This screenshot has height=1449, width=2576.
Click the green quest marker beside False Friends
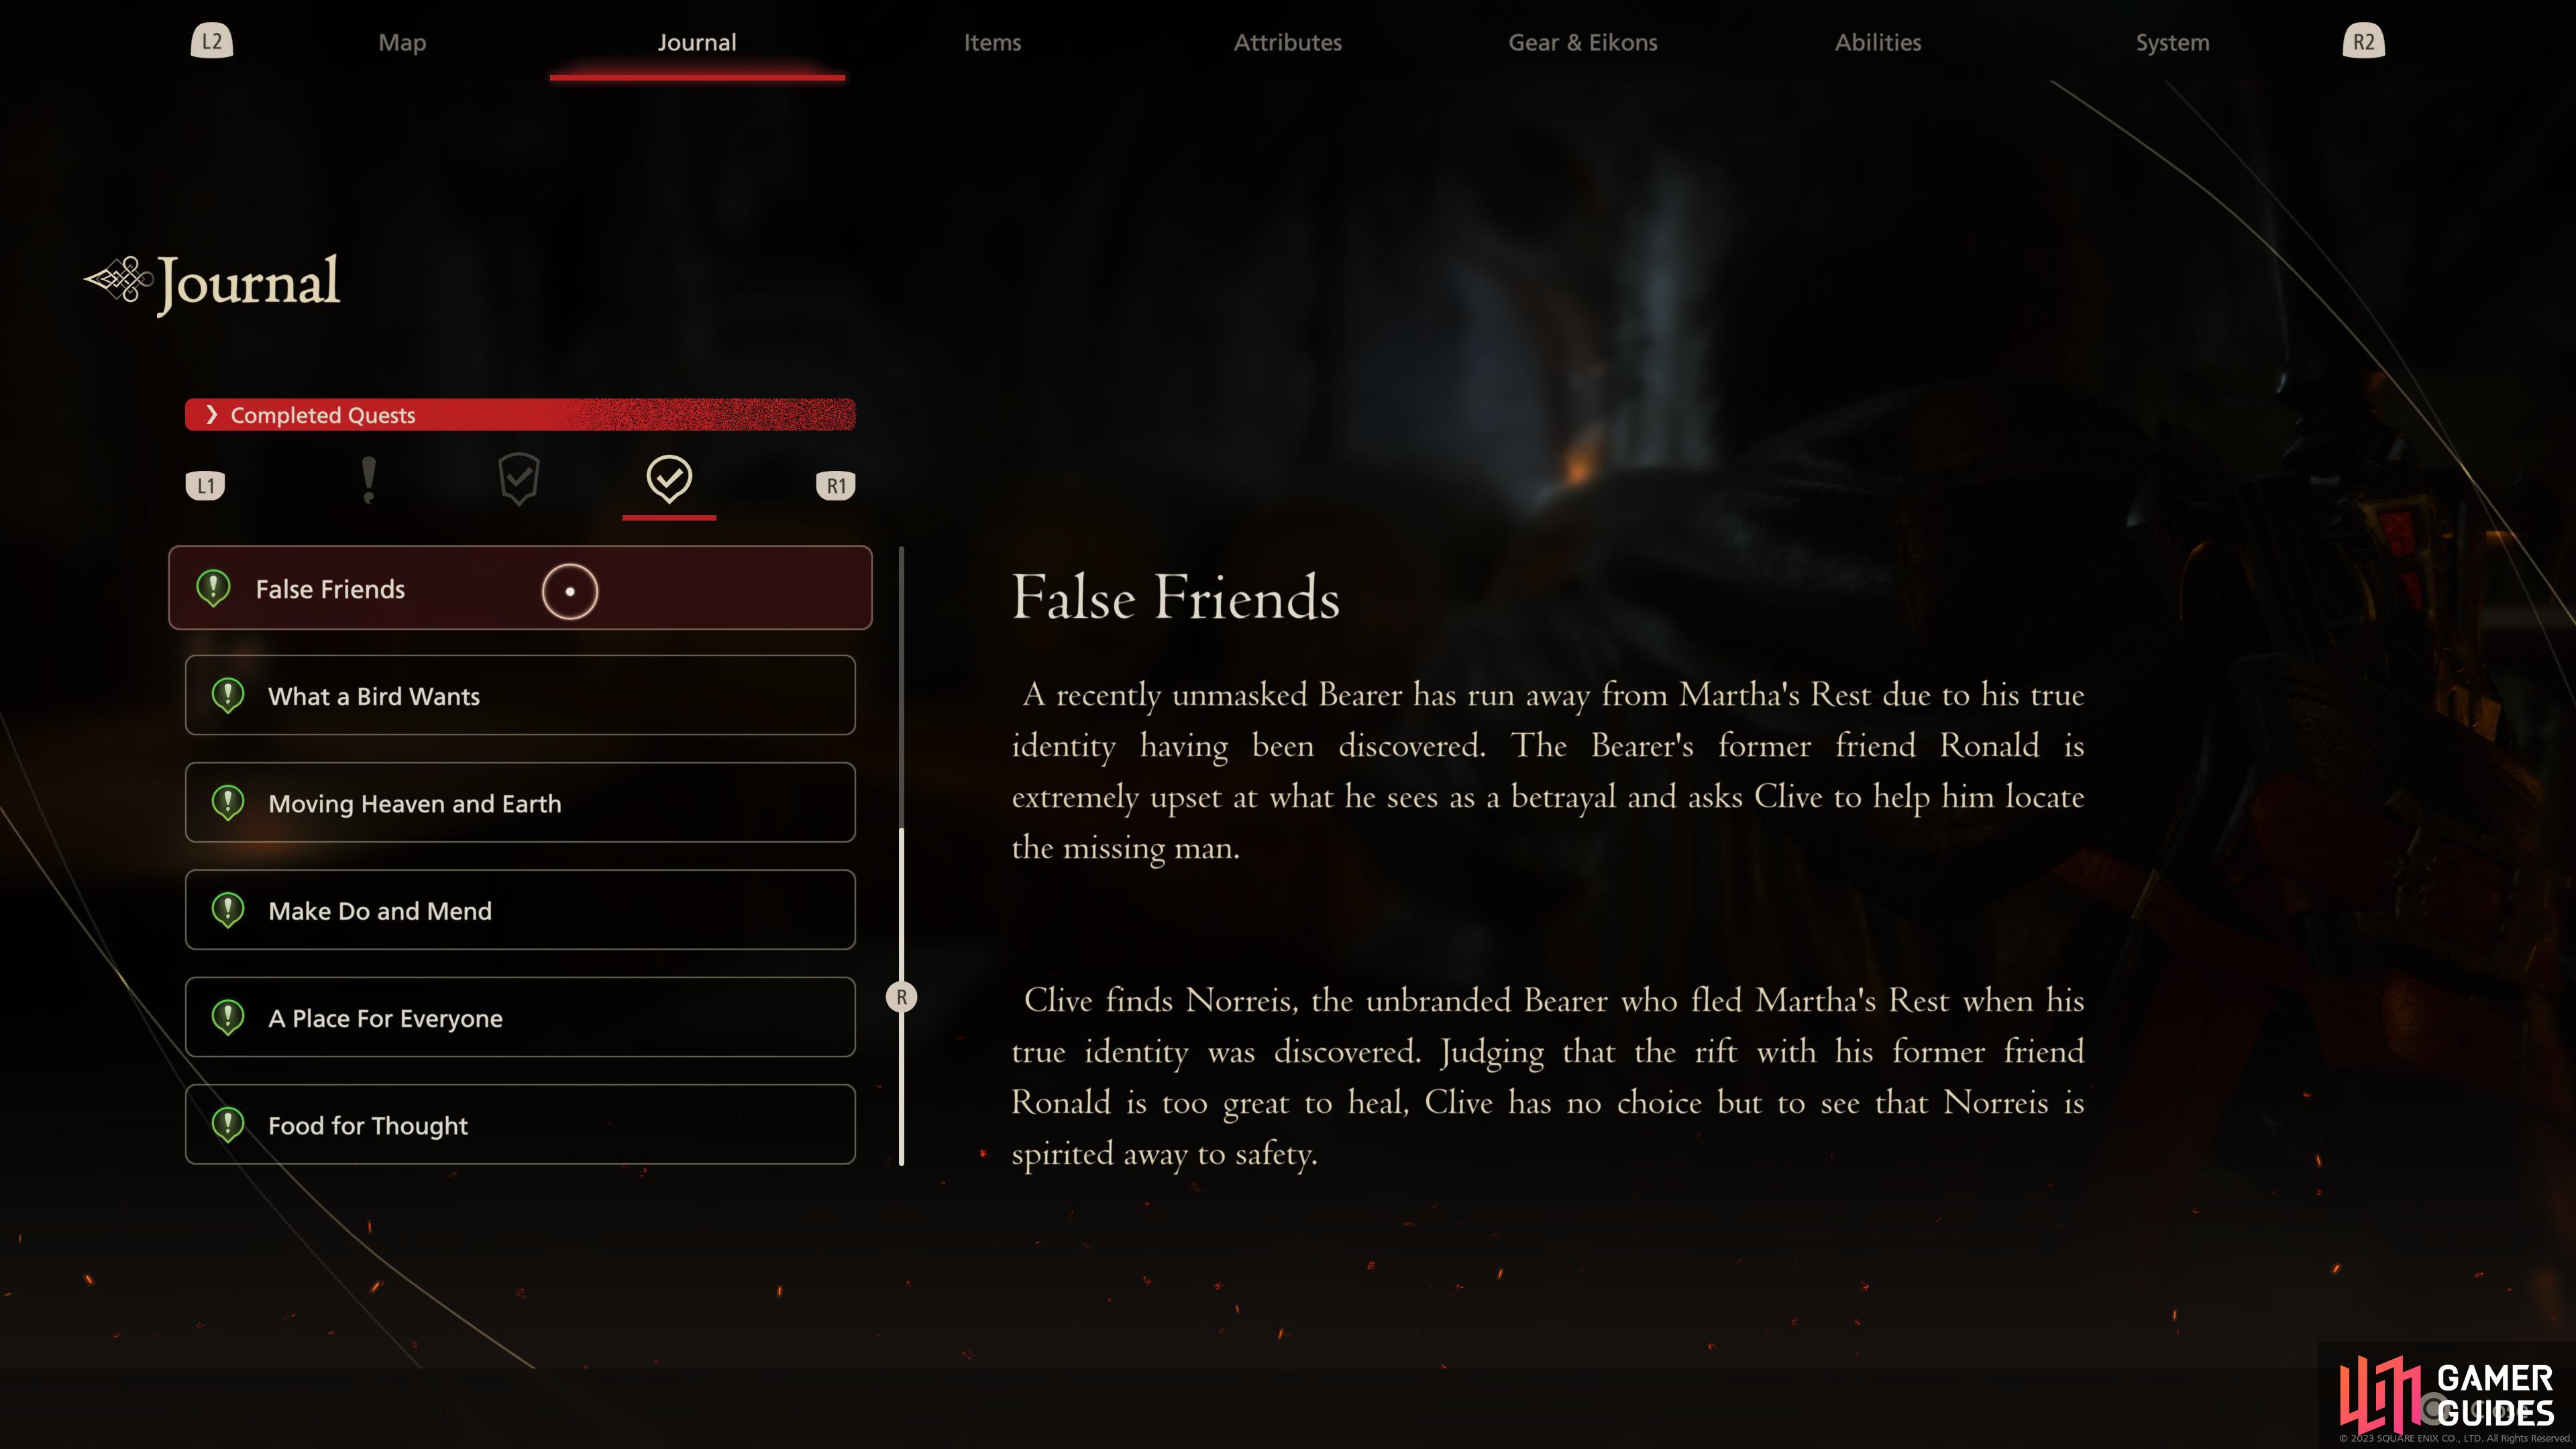213,588
